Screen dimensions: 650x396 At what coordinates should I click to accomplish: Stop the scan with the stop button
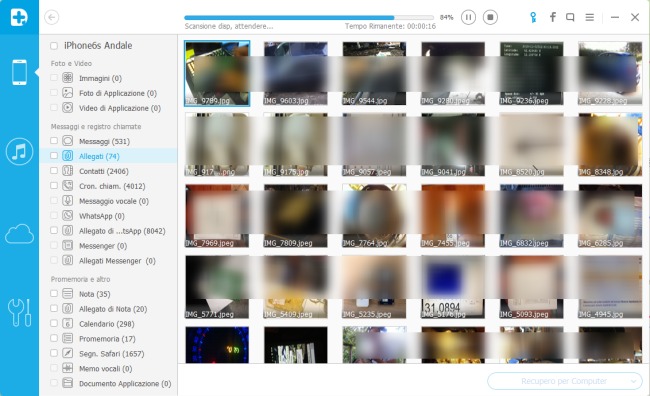[x=490, y=17]
